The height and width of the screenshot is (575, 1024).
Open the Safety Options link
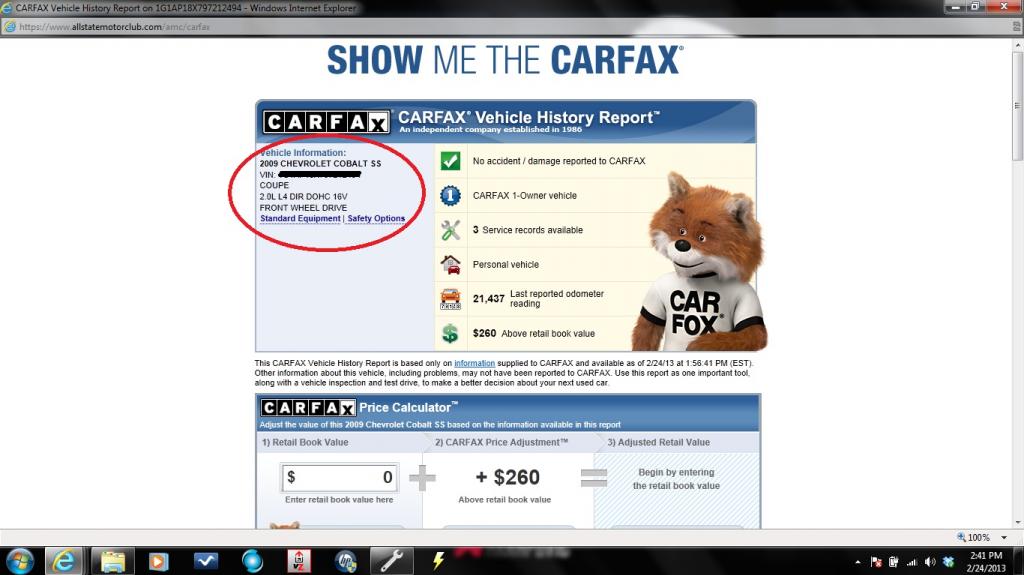tap(376, 218)
